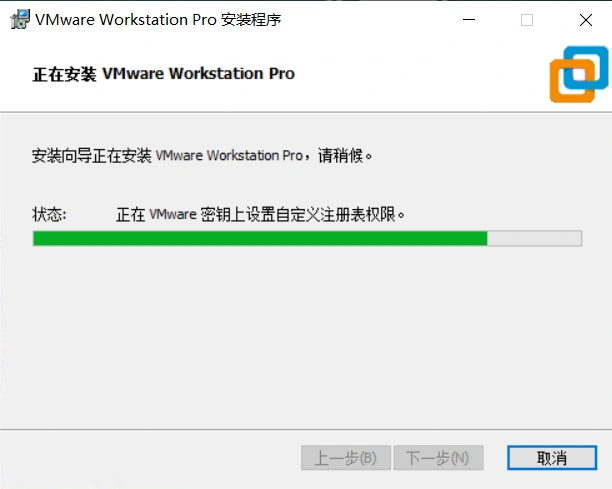Screen dimensions: 612x489
Task: Click the empty gray area below progress bar
Action: 306,336
